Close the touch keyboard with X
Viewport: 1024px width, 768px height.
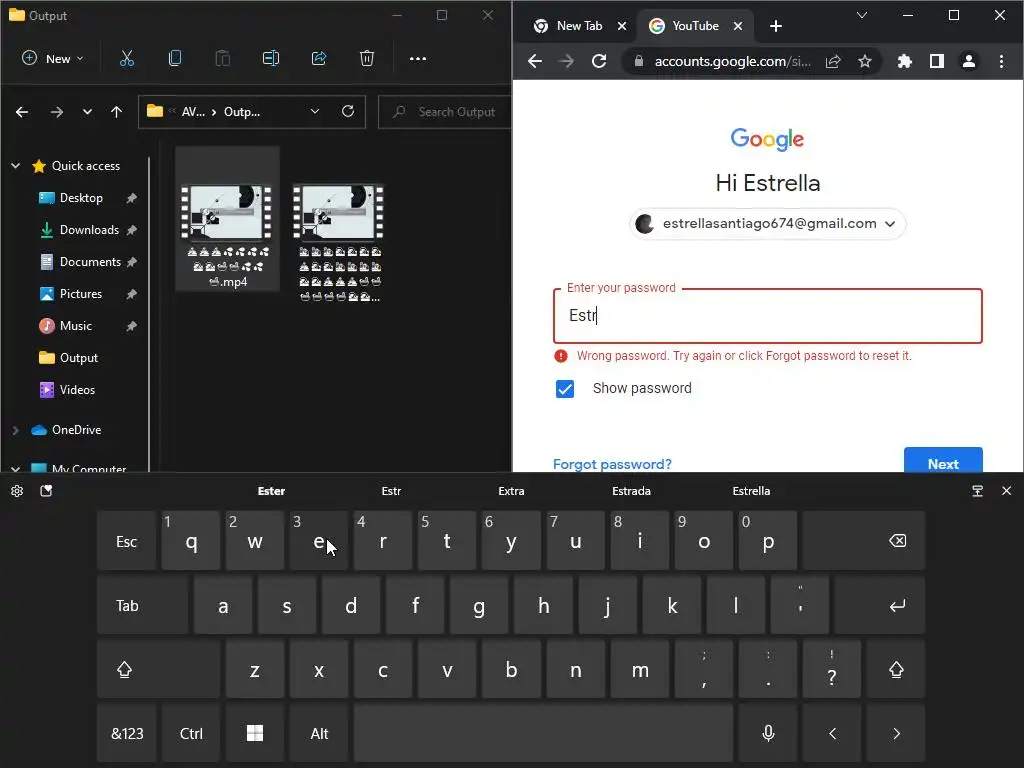click(1006, 491)
